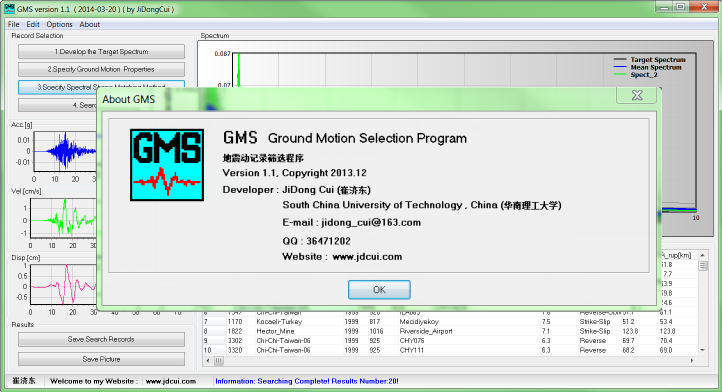Click the table's vertical scrollbar up arrow

(702, 255)
